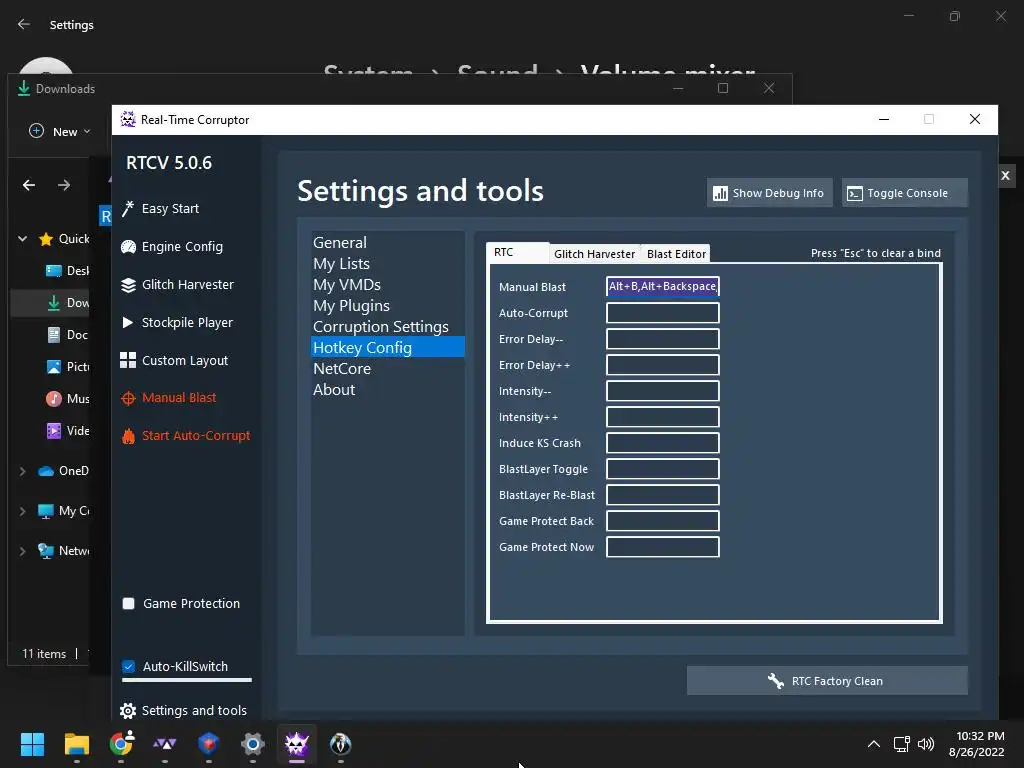
Task: Show hidden system tray icons chevron
Action: [874, 744]
